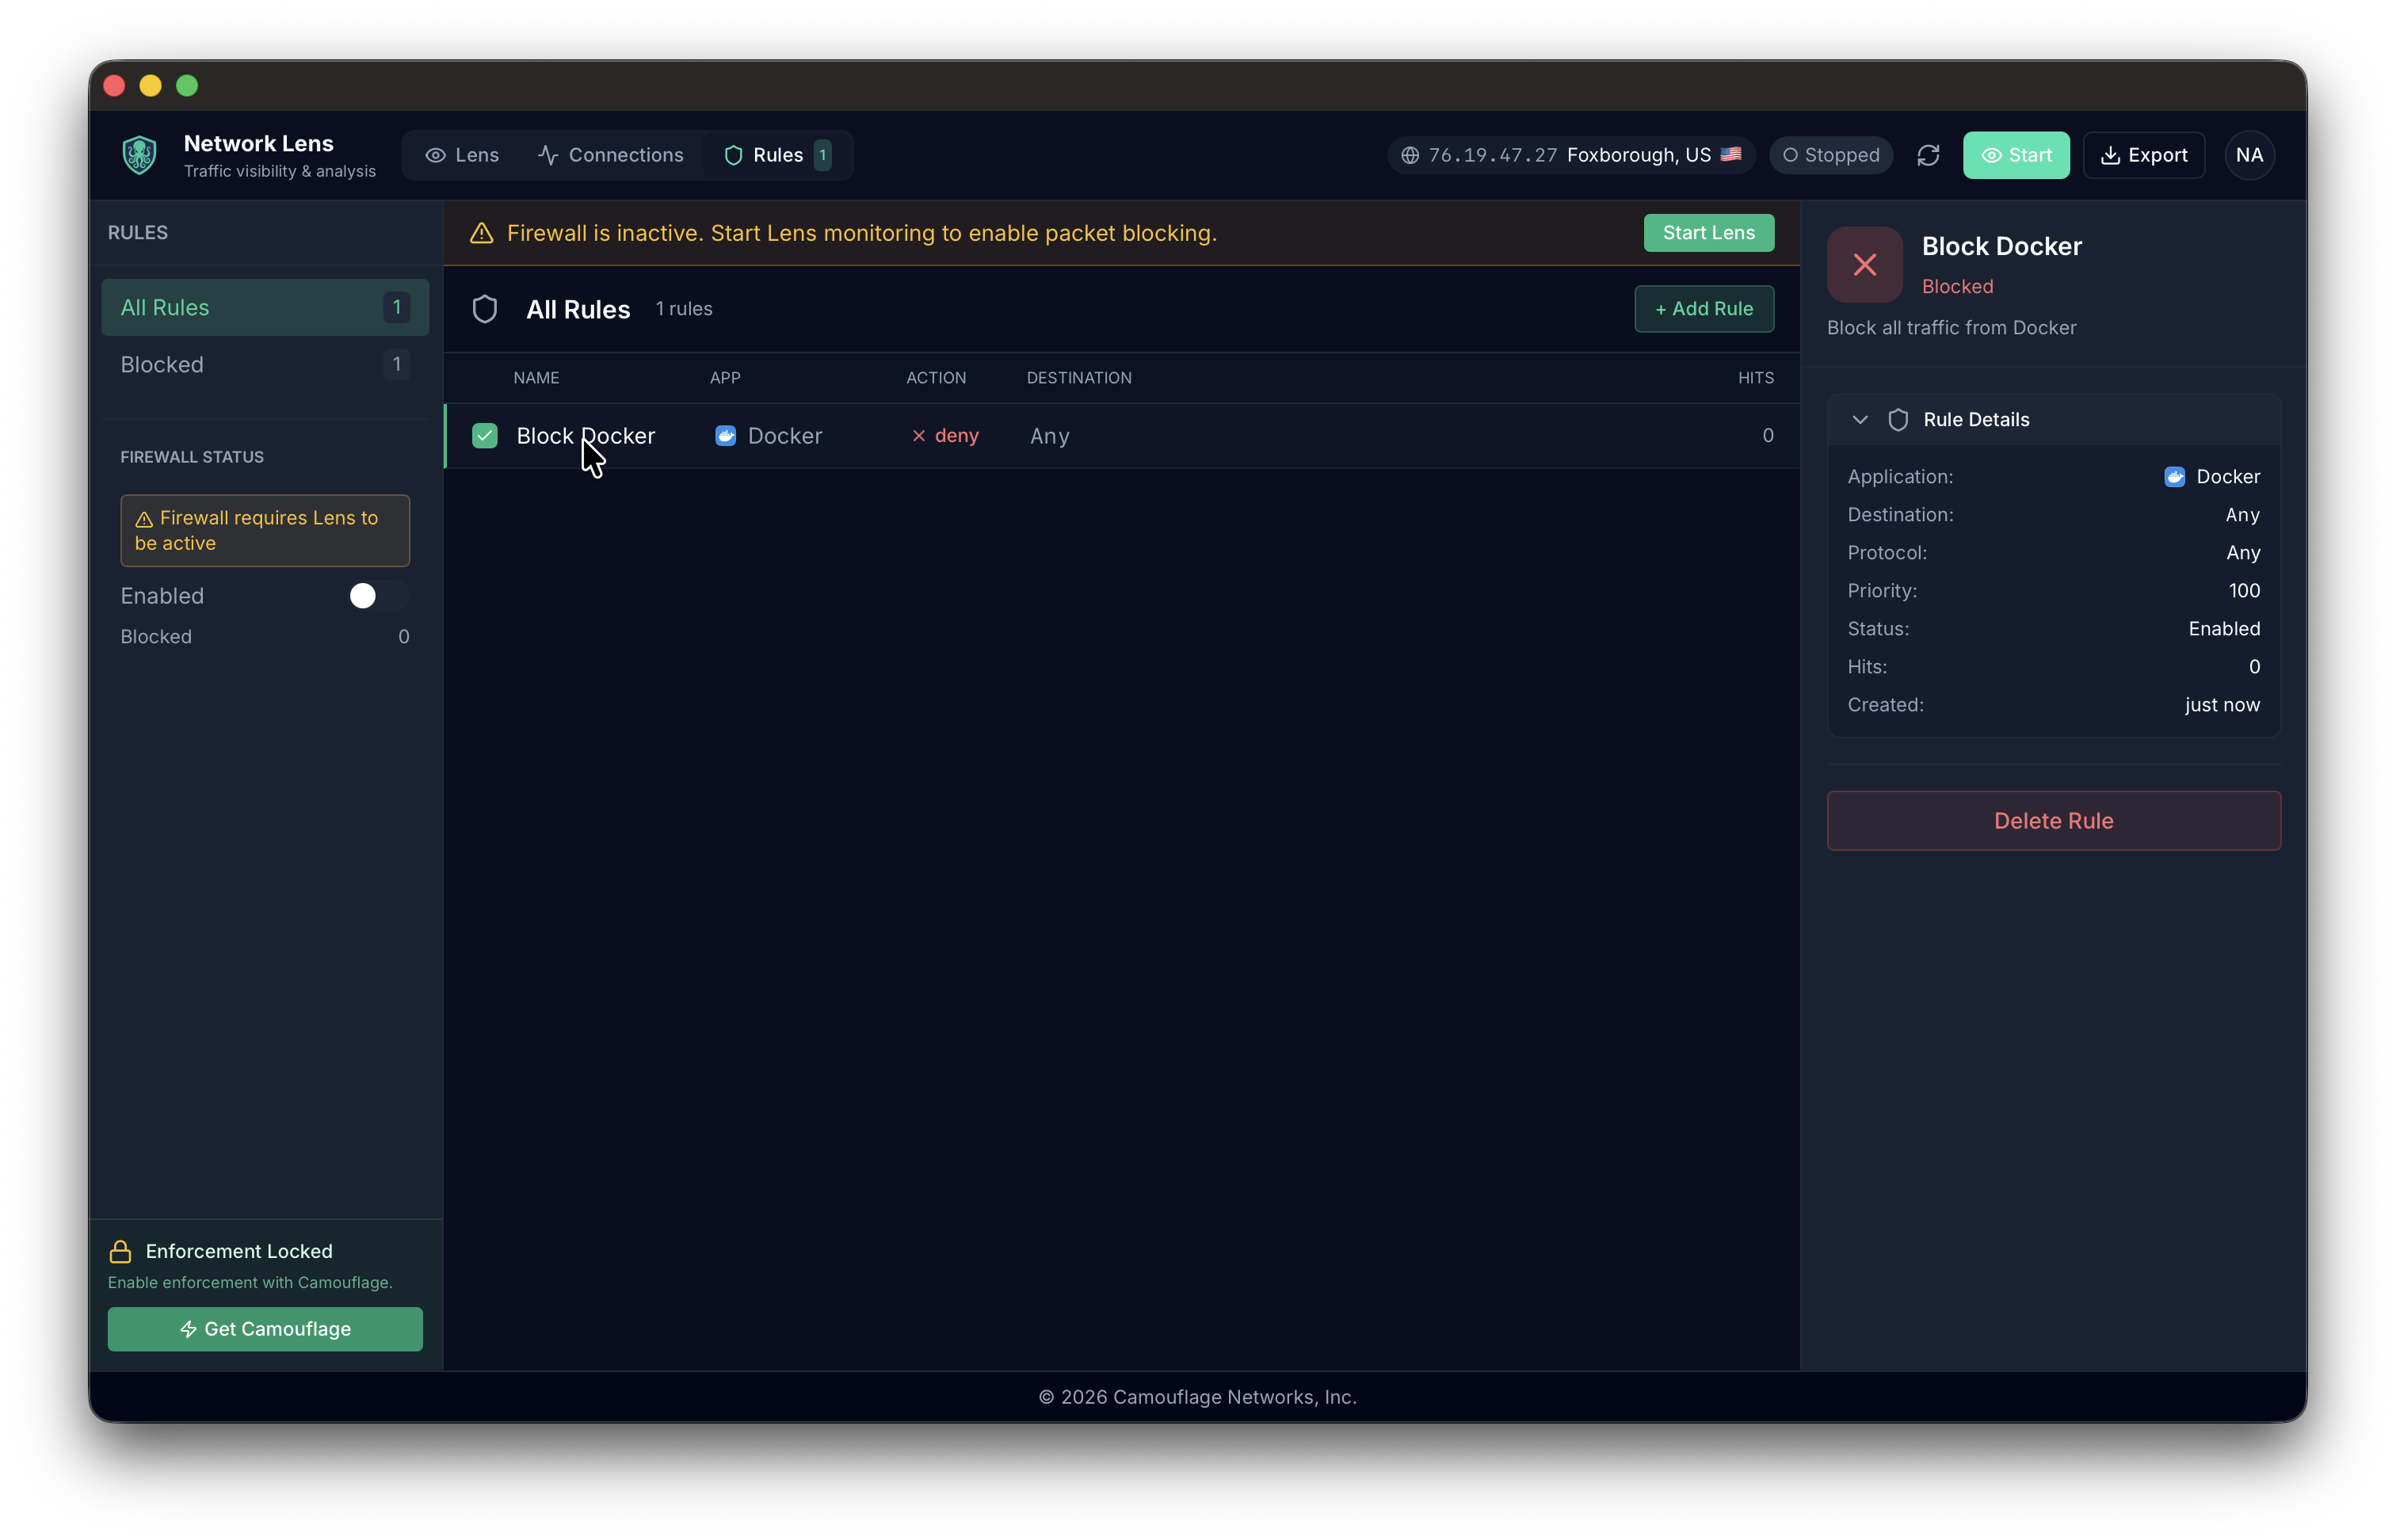This screenshot has width=2396, height=1540.
Task: Click the Created value just now
Action: tap(2222, 705)
